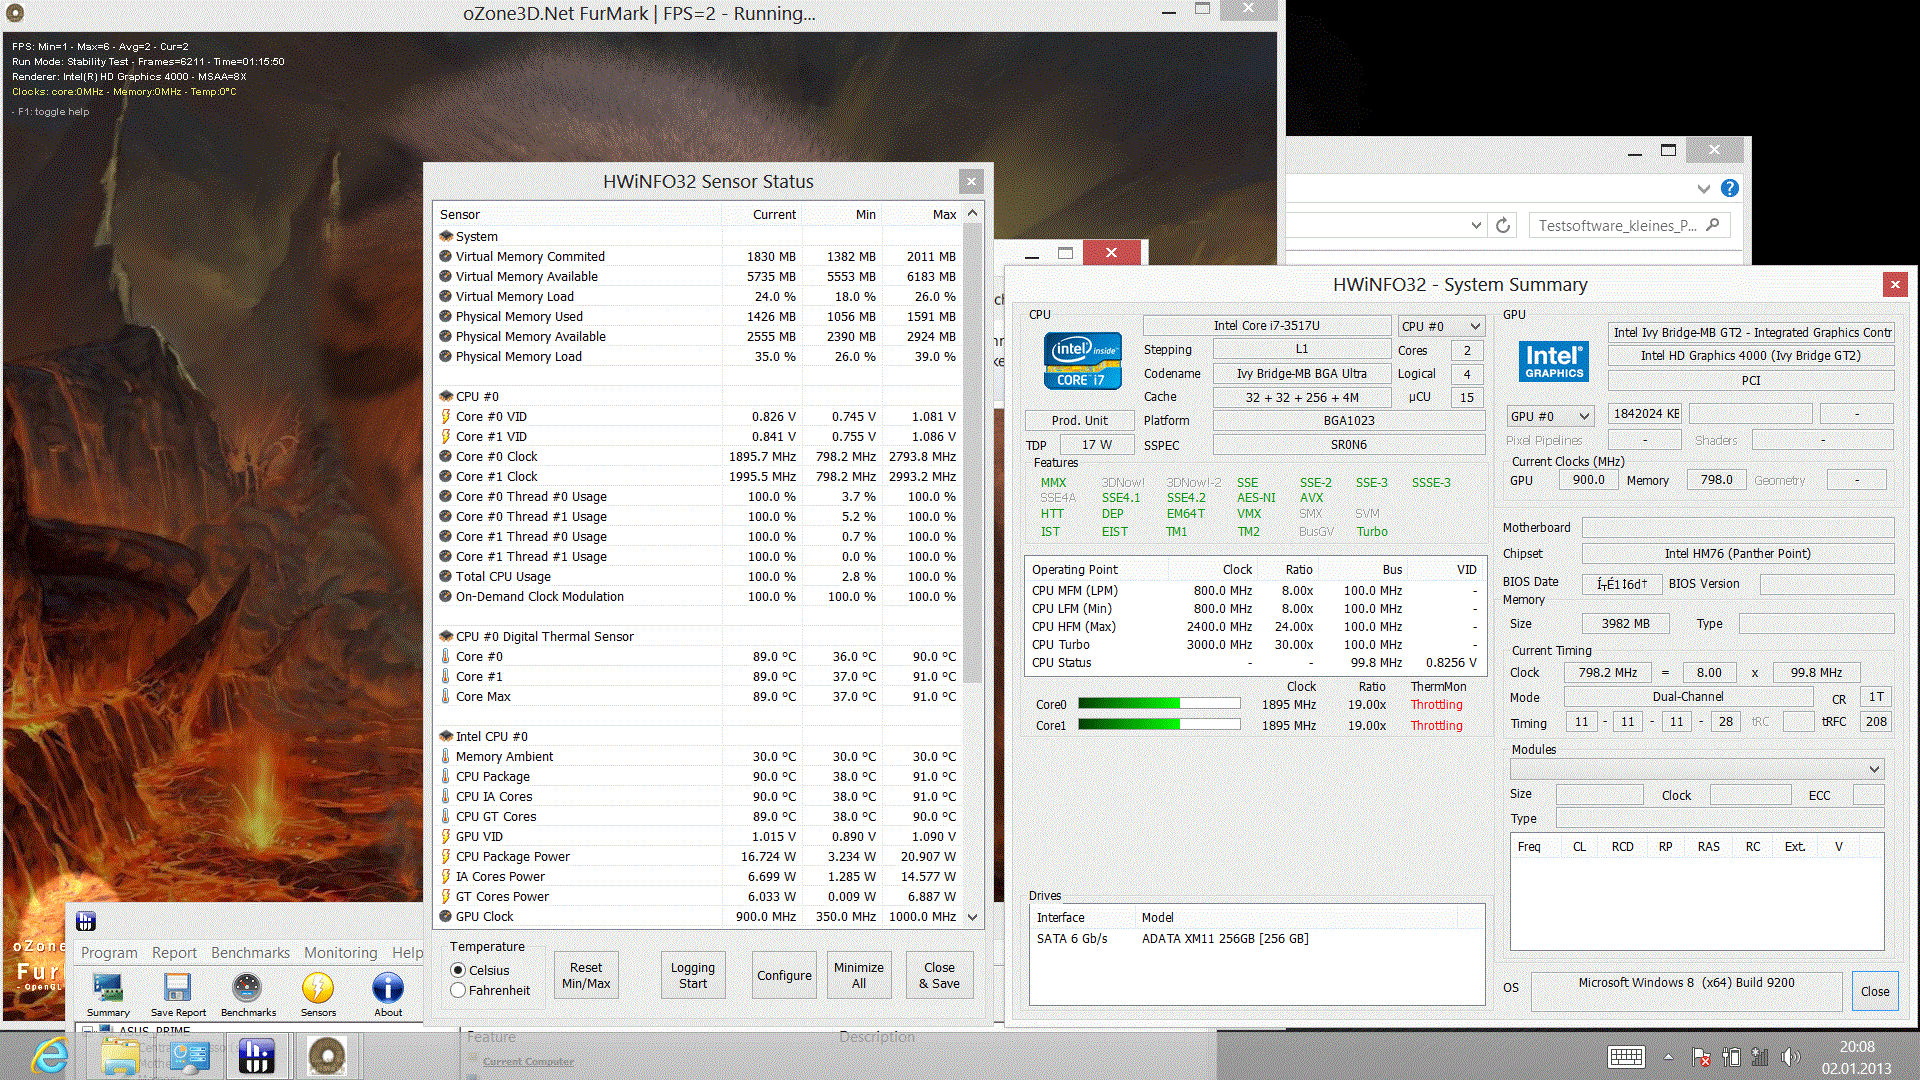Click the HWiNFO taskbar icon

pos(256,1056)
